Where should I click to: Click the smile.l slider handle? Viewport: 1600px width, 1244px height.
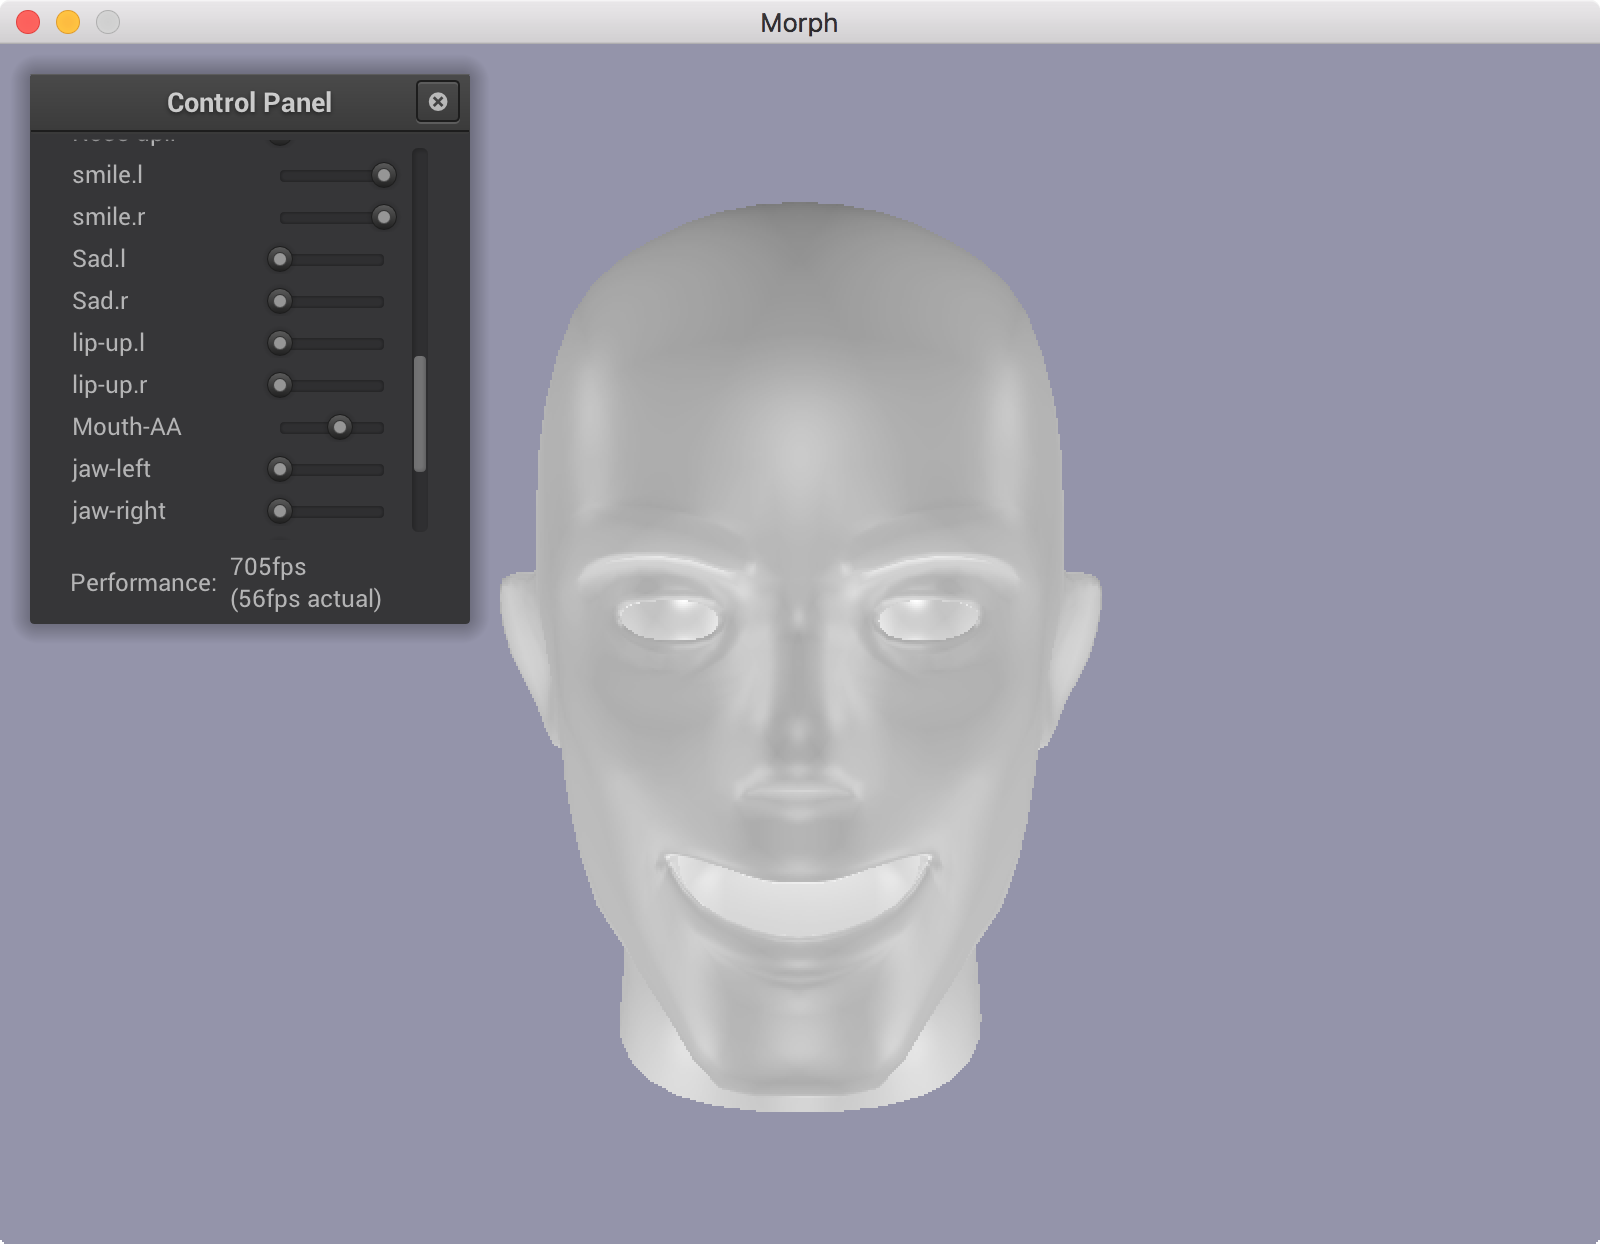(x=383, y=175)
